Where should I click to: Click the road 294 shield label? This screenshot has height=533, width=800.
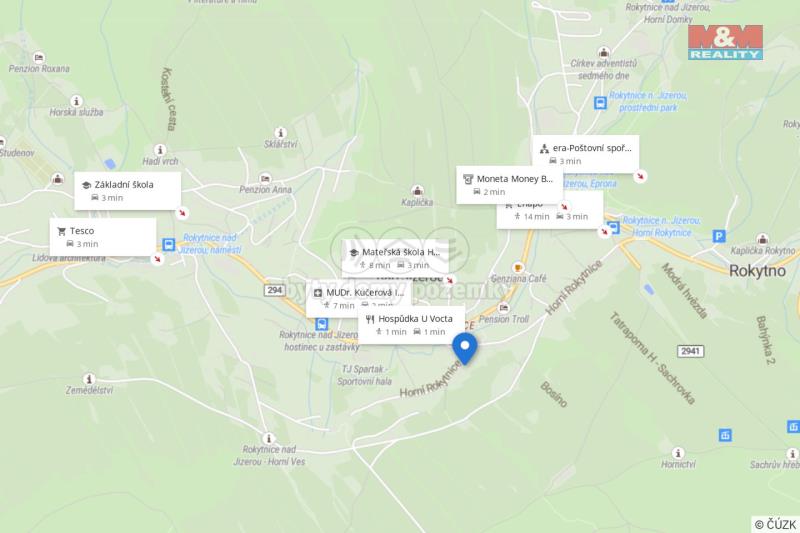click(x=274, y=290)
